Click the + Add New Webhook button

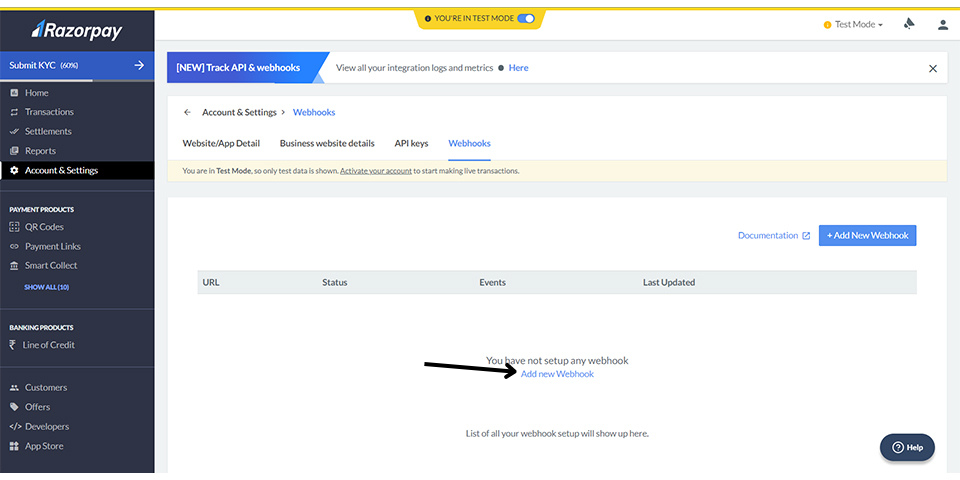pos(867,235)
